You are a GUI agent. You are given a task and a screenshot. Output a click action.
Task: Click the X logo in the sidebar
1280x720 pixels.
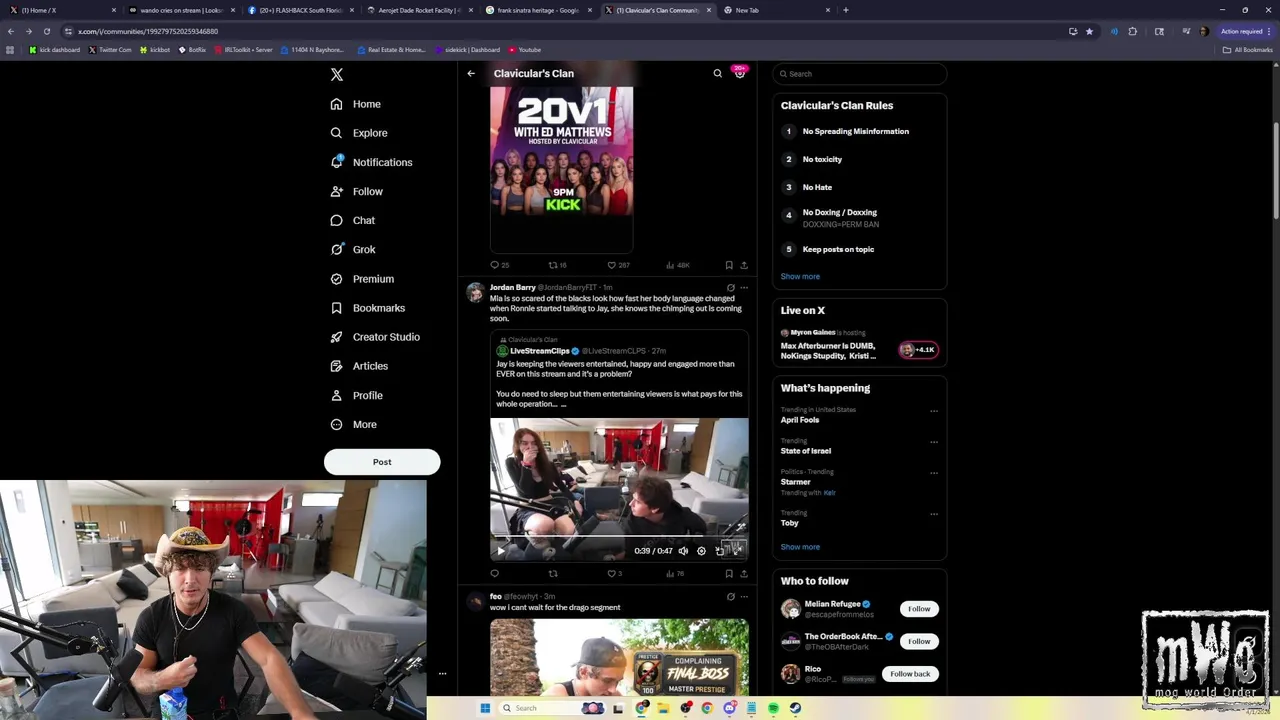[x=337, y=75]
